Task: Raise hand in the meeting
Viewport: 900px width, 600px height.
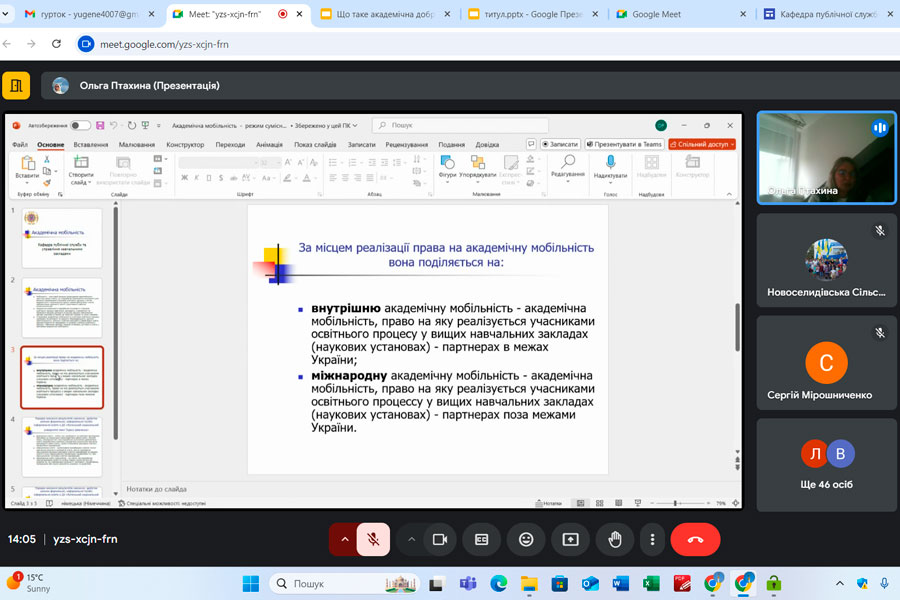Action: 615,539
